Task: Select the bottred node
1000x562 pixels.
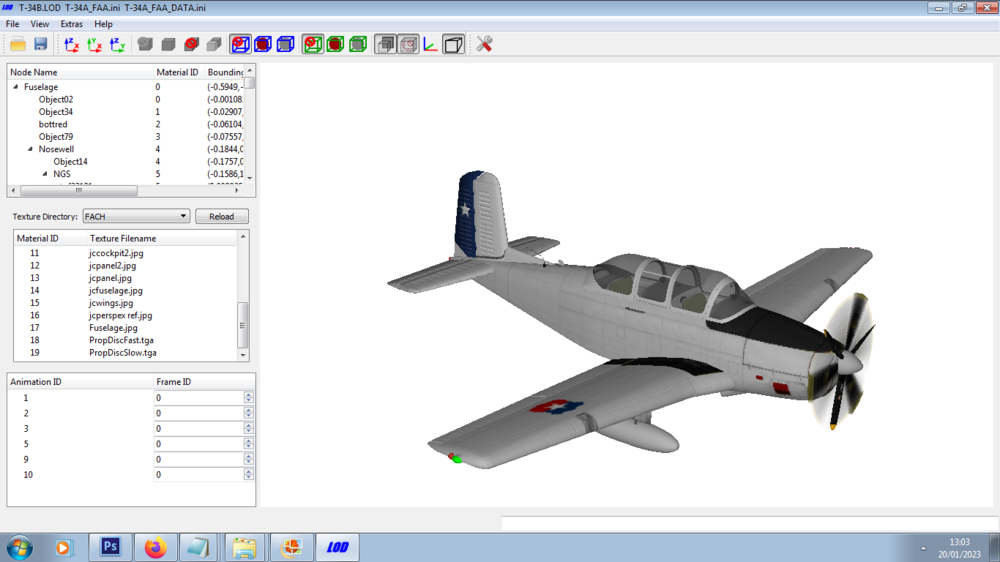Action: [x=53, y=124]
